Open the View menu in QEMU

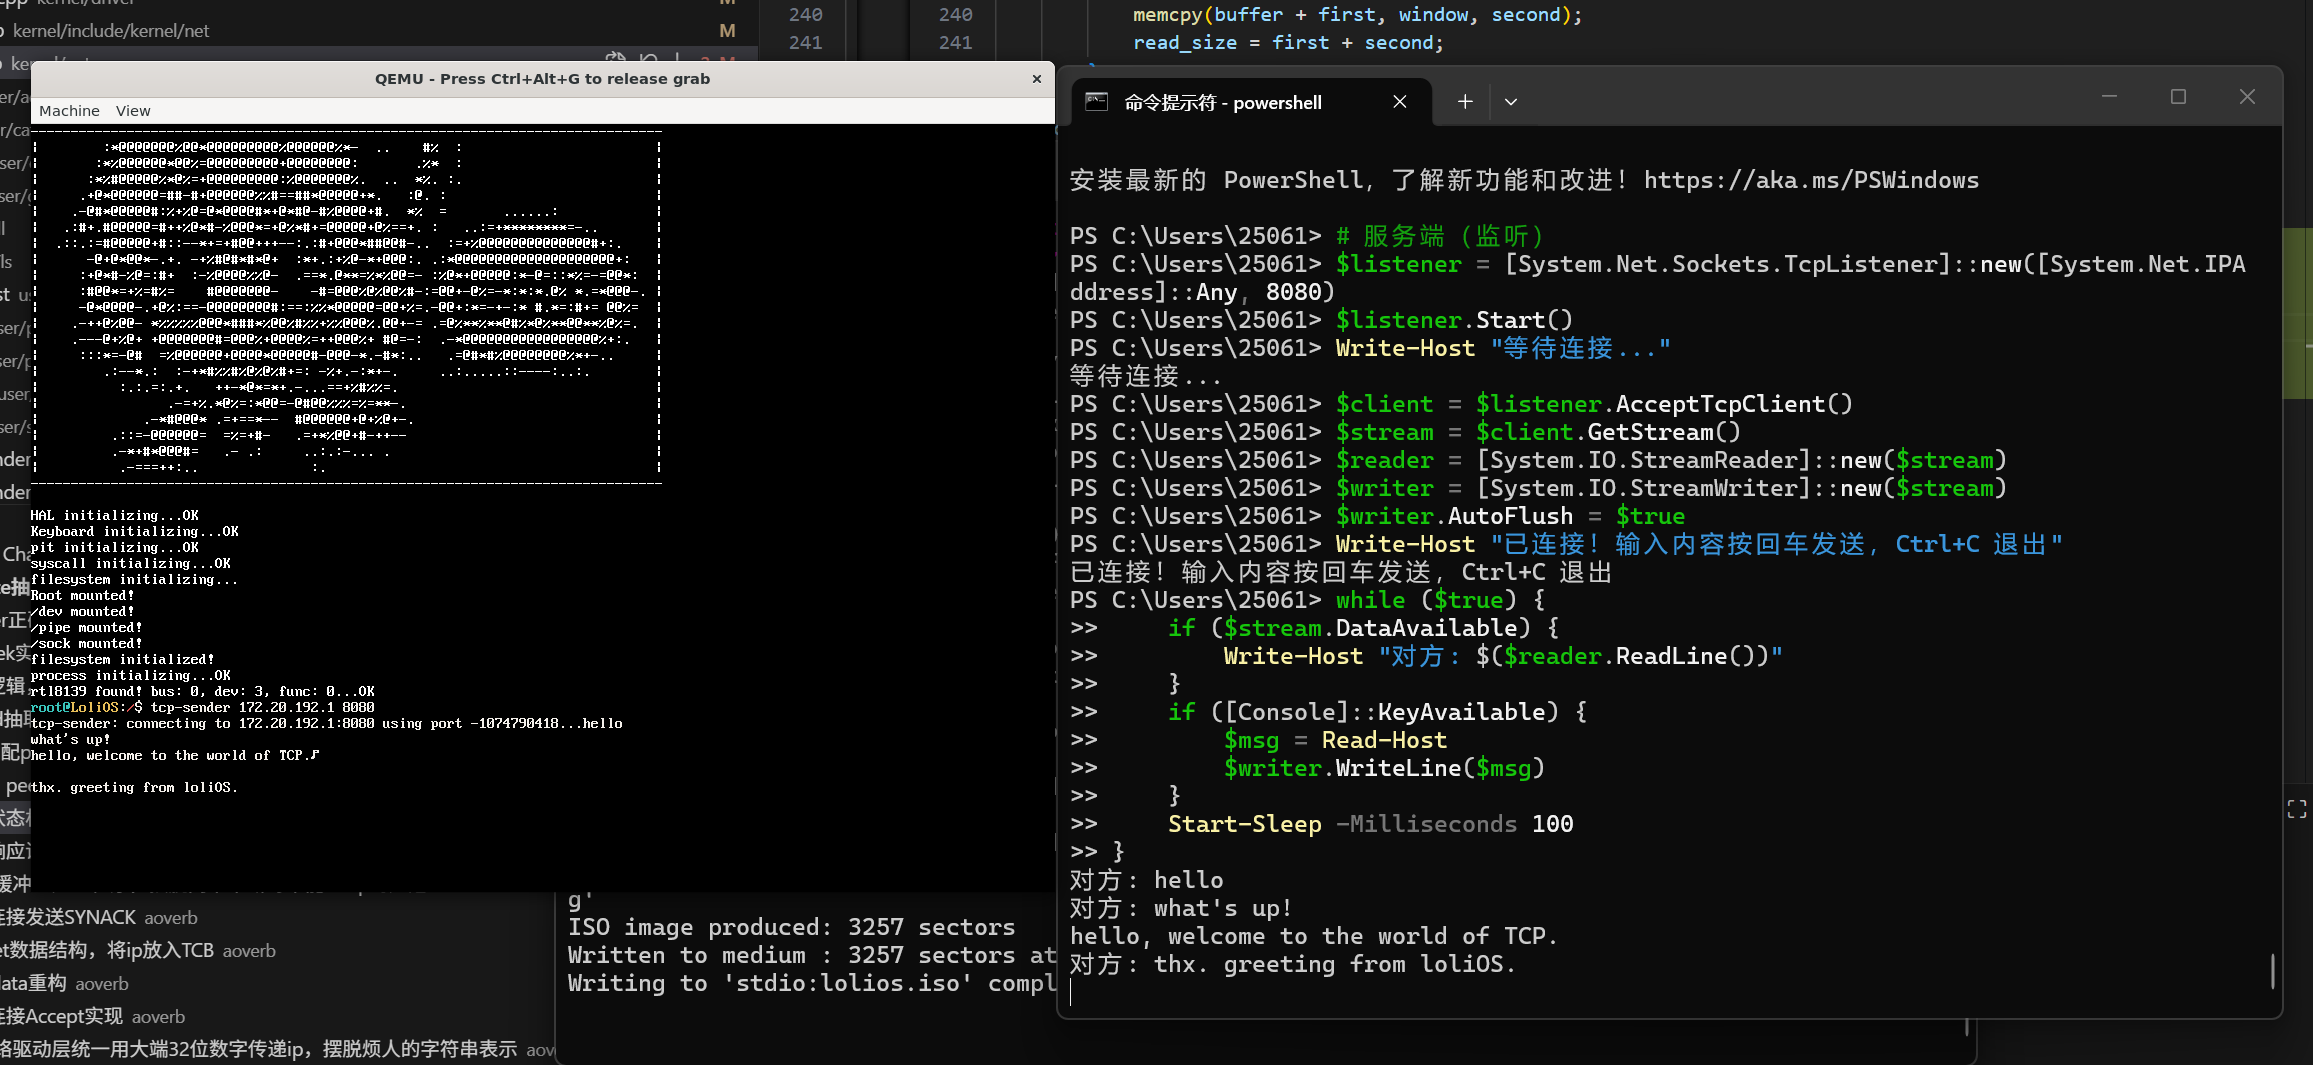click(133, 111)
